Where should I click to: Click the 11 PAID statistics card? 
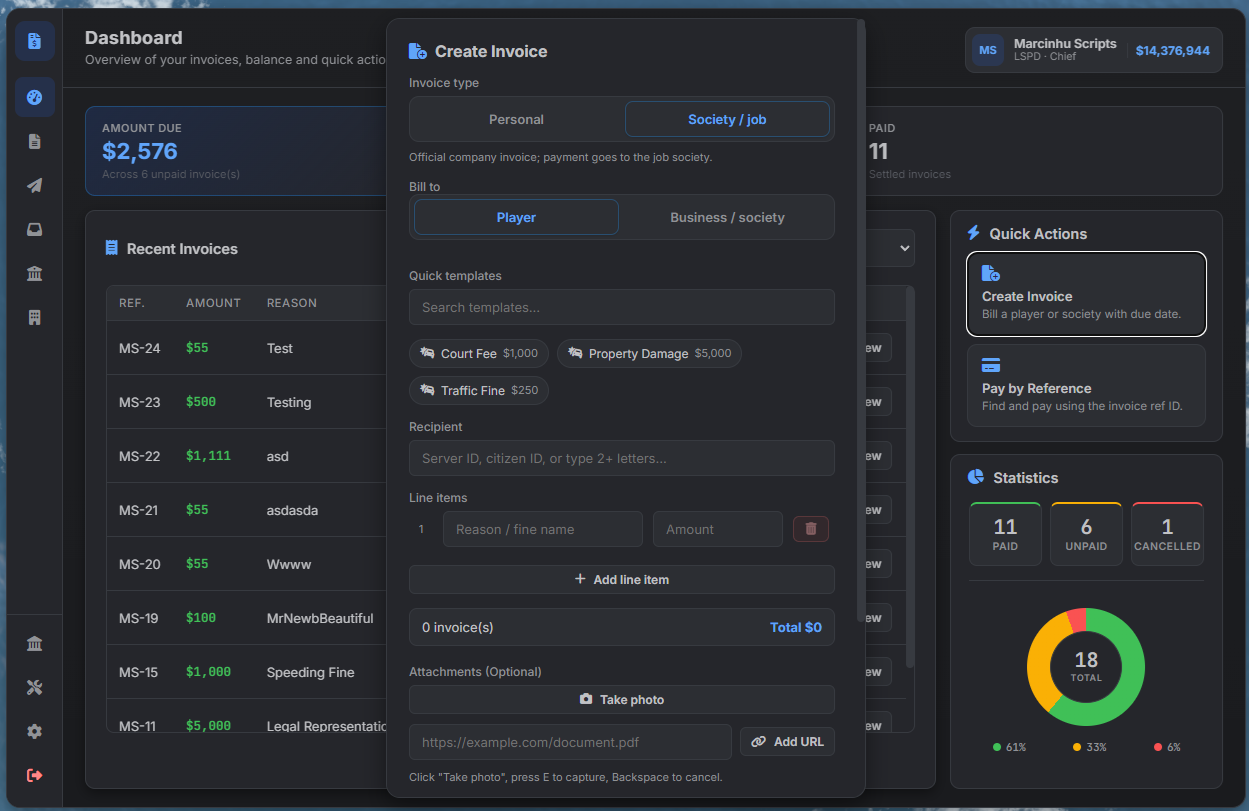tap(1005, 534)
